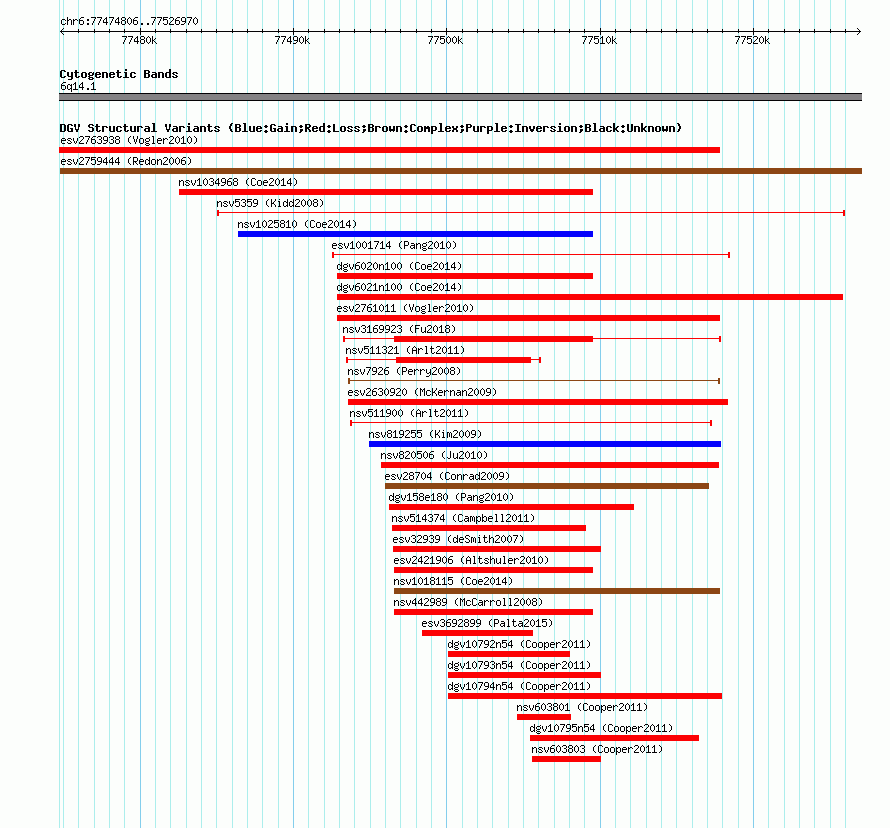This screenshot has width=890, height=828.
Task: Select the brown nsv1018115 complex bar
Action: (x=557, y=591)
